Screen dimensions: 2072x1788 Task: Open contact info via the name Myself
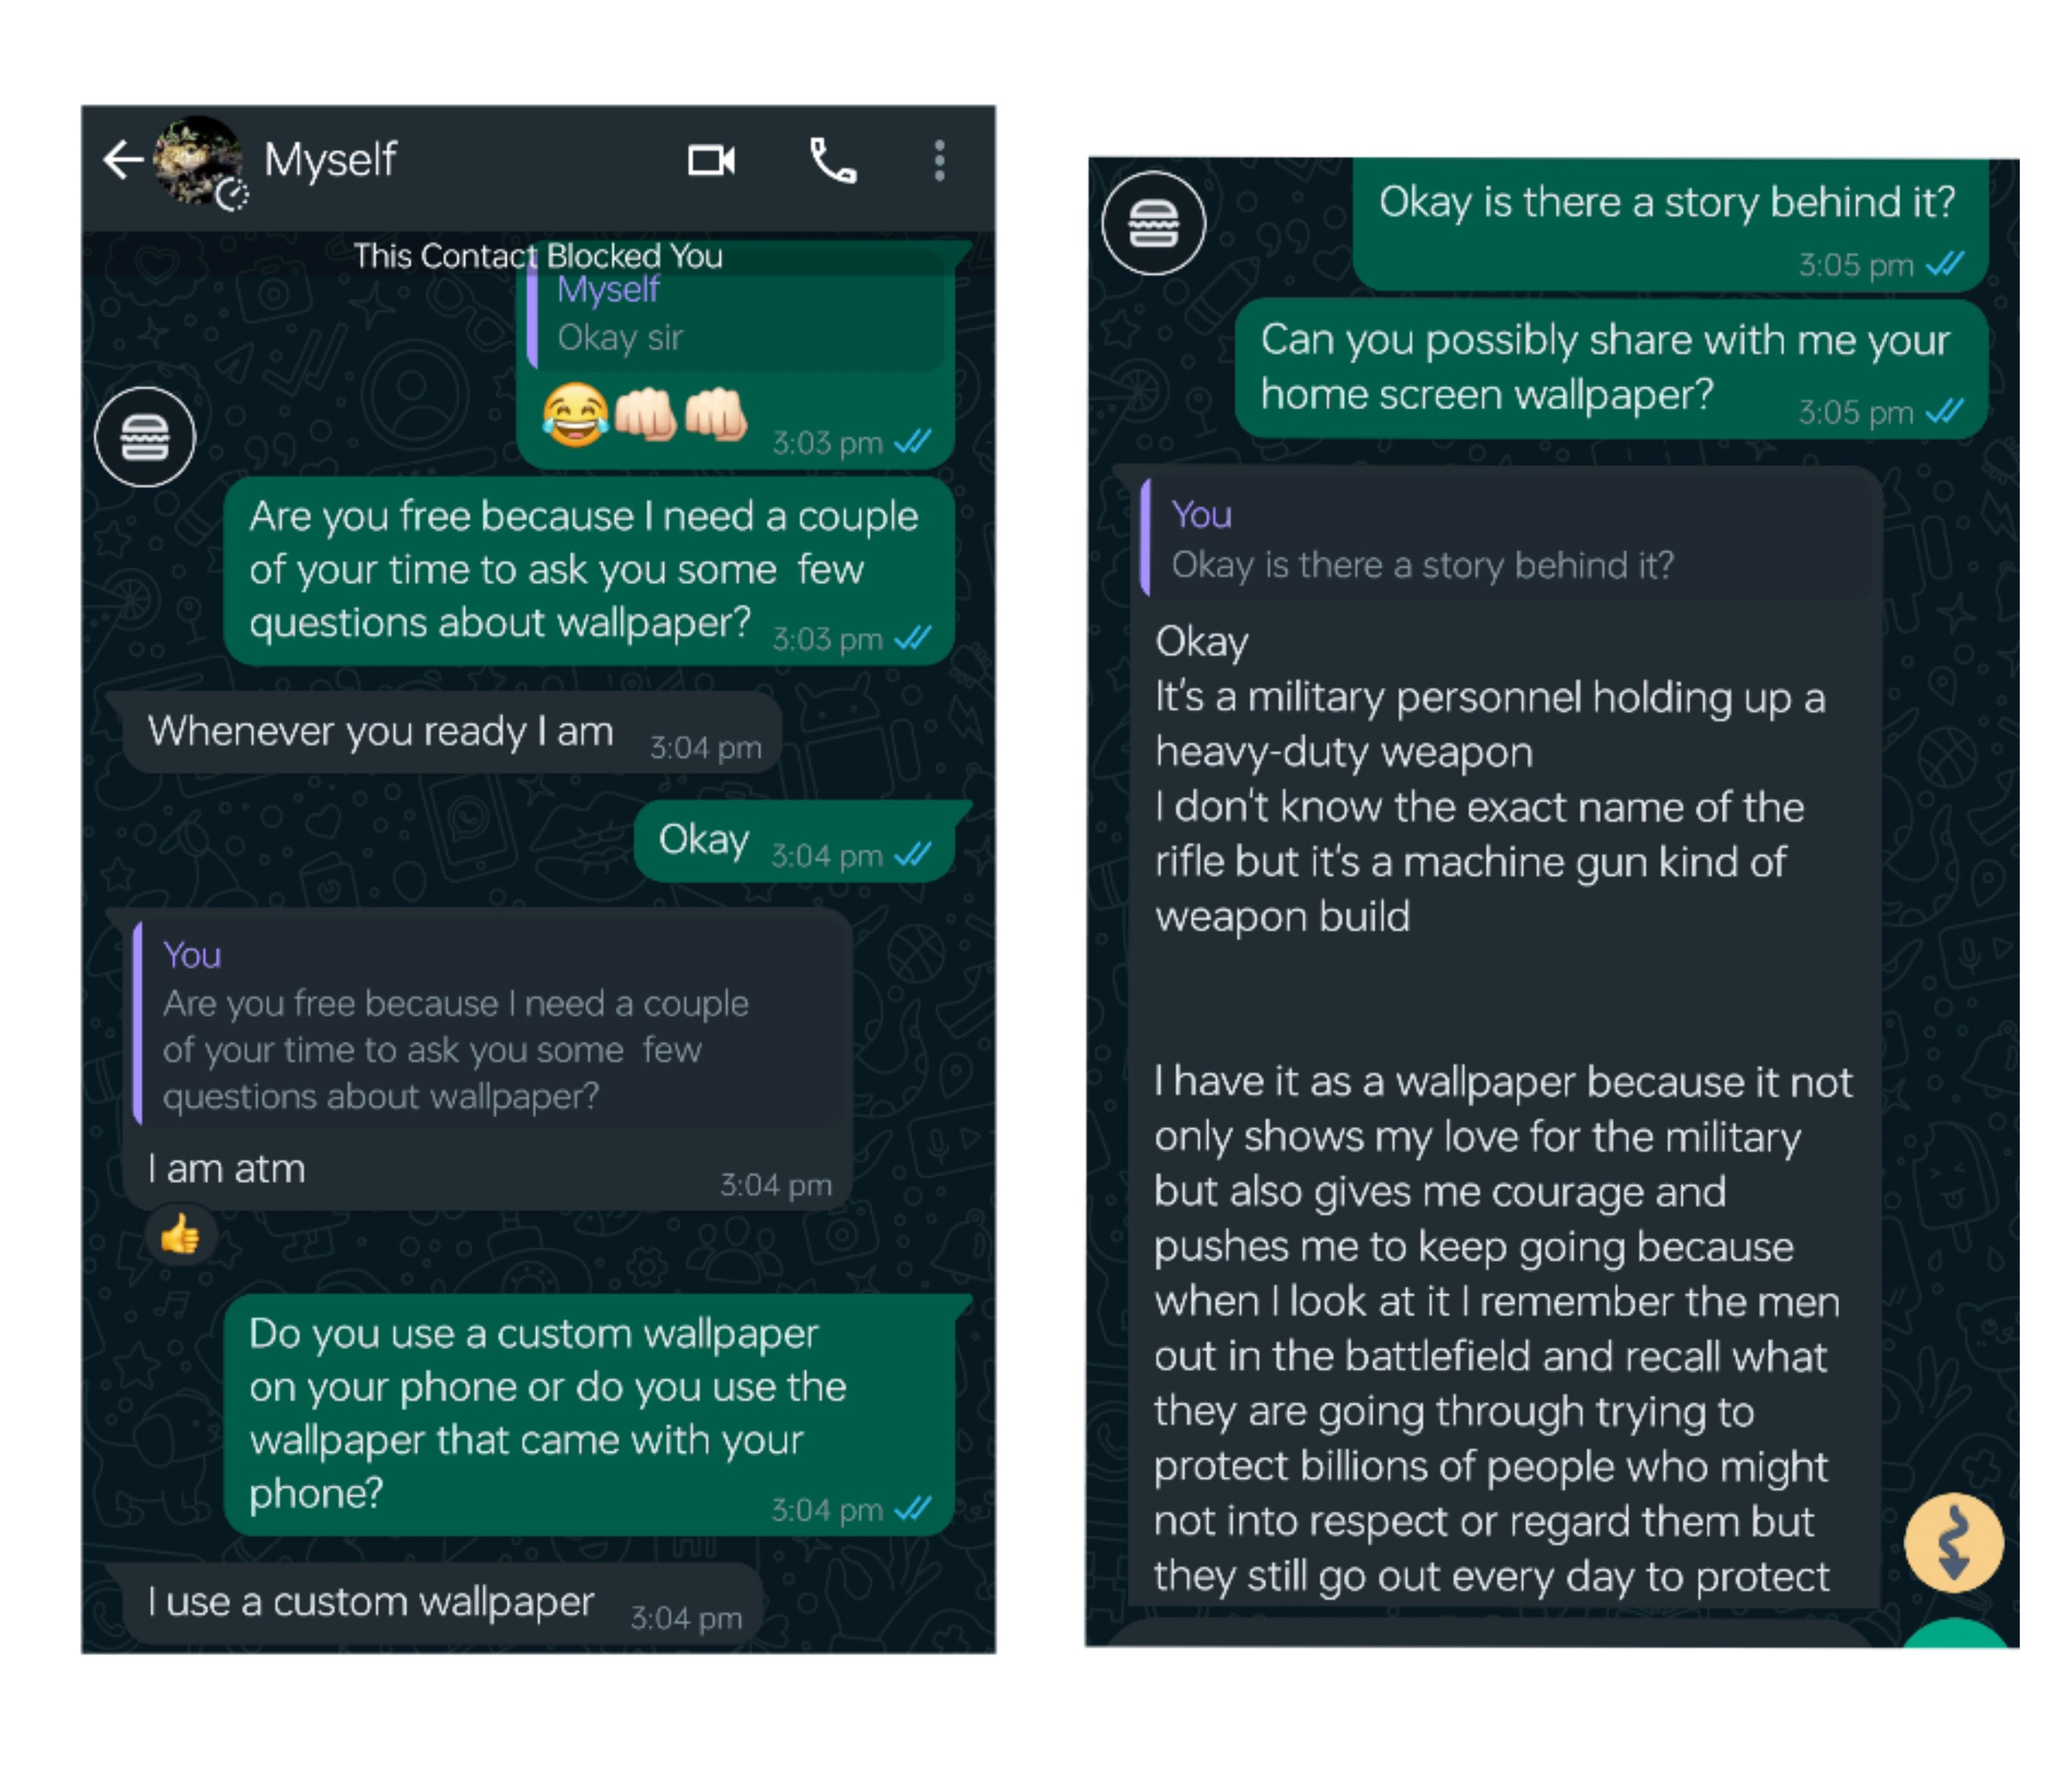tap(331, 160)
